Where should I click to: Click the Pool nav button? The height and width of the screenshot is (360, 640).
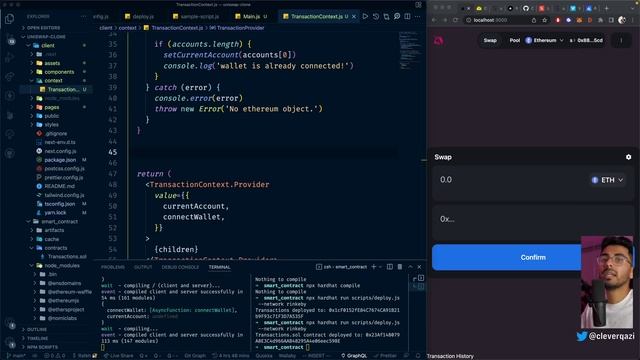514,40
